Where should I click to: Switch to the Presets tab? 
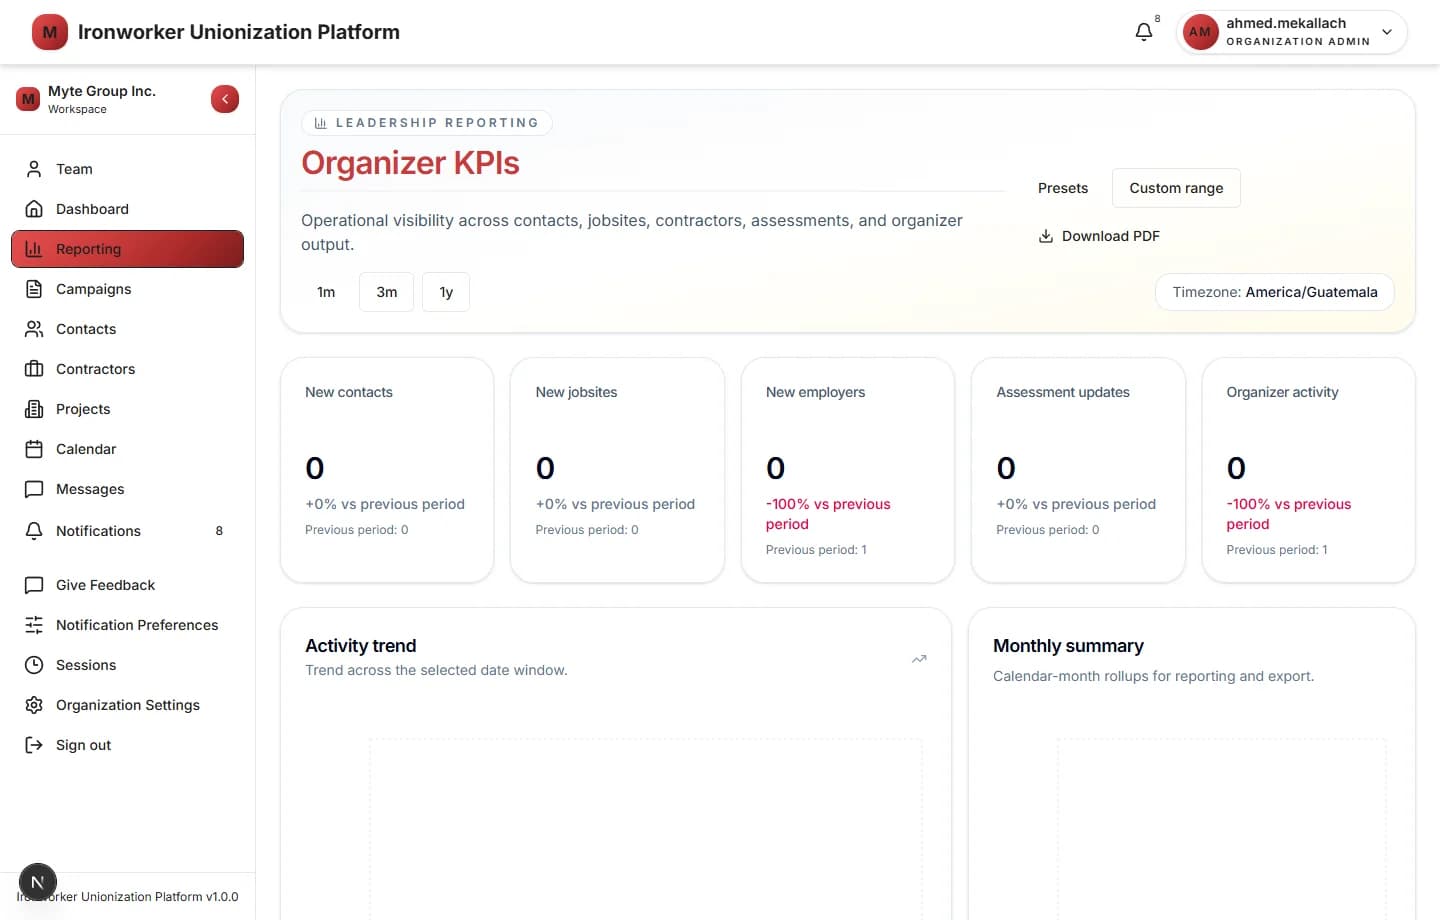point(1063,188)
